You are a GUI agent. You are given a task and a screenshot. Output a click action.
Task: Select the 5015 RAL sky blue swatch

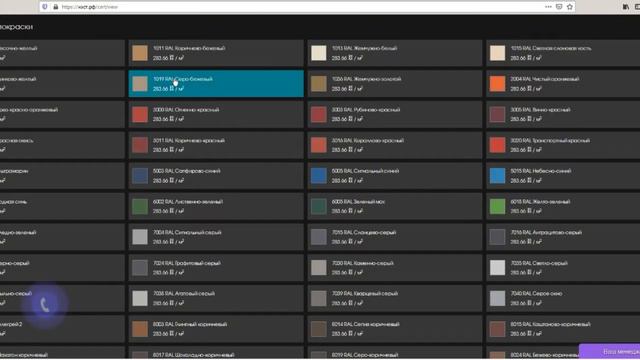tap(498, 176)
